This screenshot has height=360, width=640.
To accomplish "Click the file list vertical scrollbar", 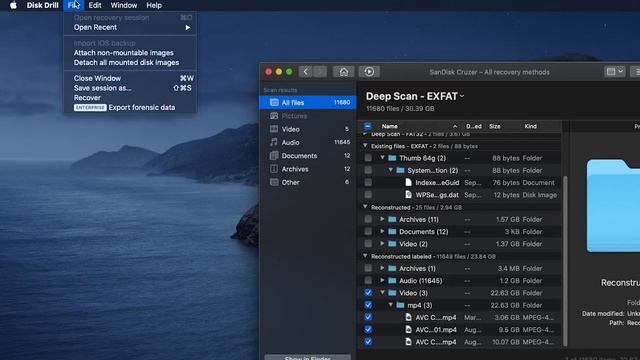I will (565, 261).
